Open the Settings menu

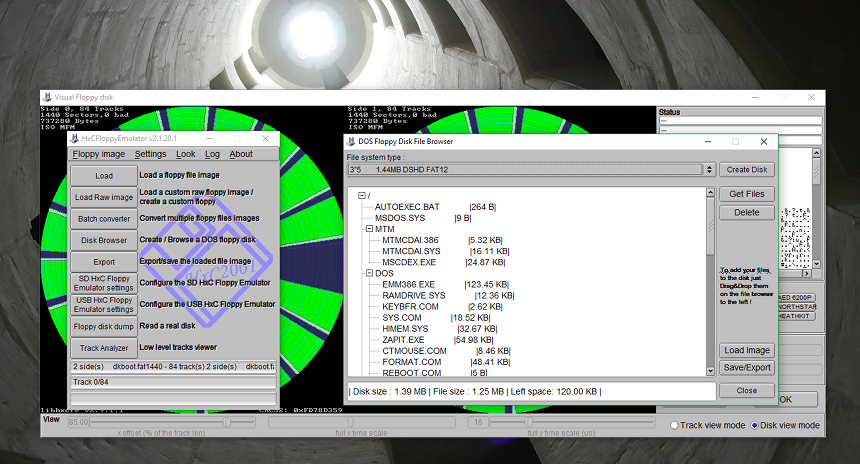pyautogui.click(x=150, y=154)
